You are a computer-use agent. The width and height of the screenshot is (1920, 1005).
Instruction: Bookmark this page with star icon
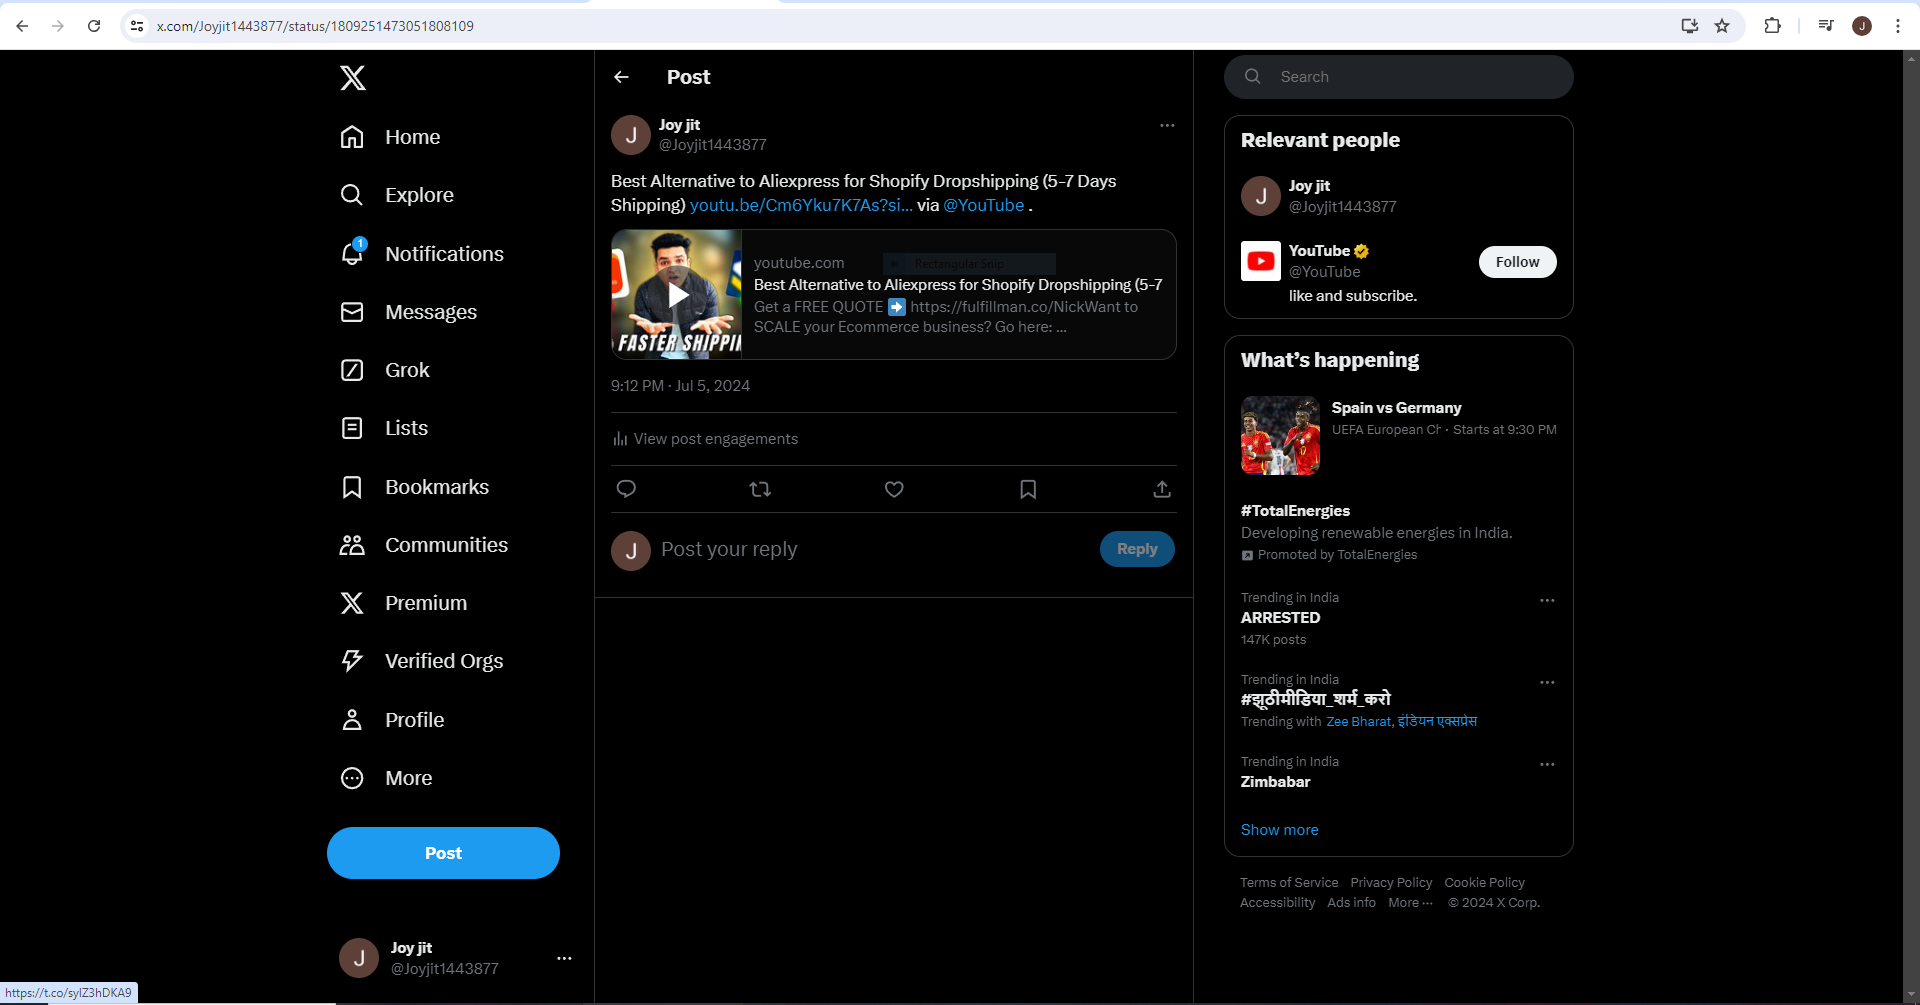point(1722,26)
